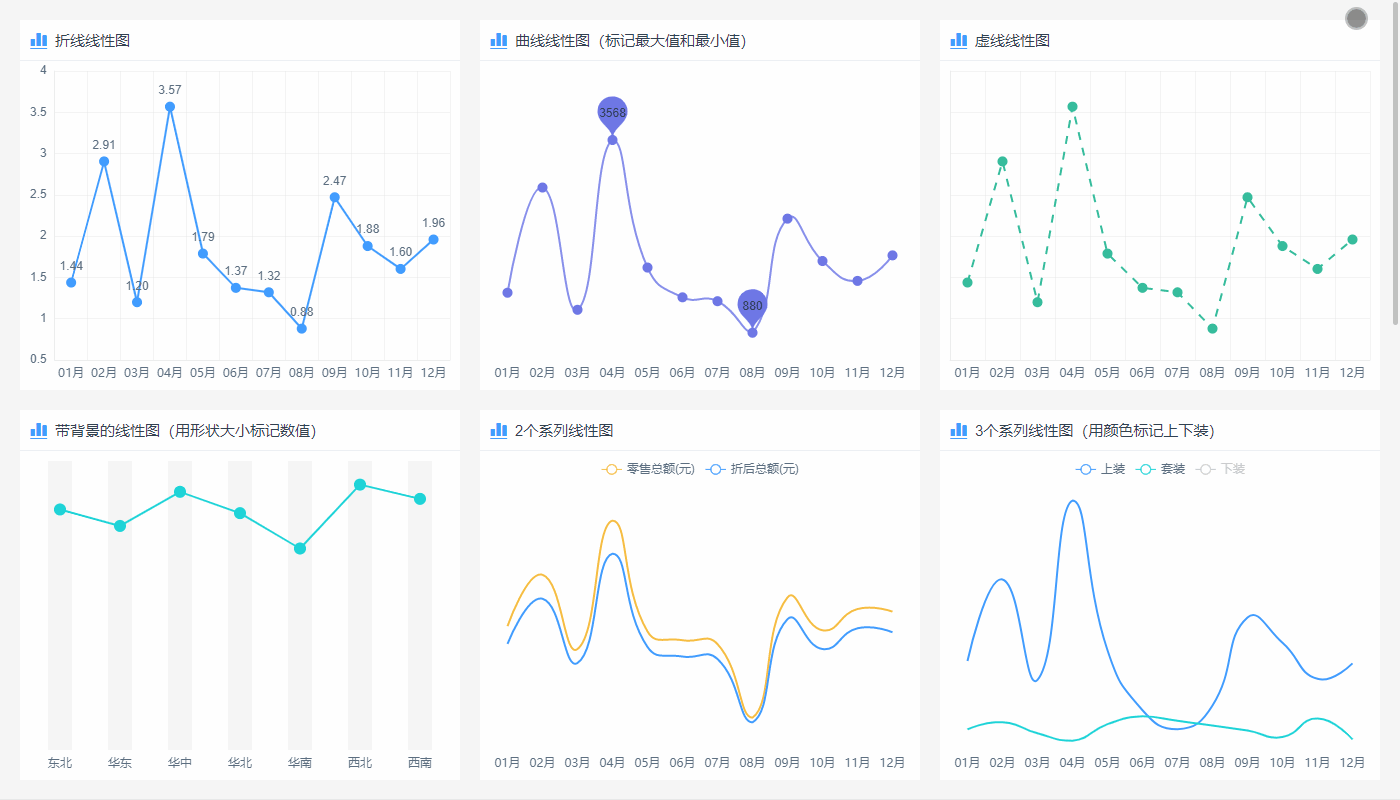Hide the 上装 series via legend
Screen dimensions: 1400x800
(x=1100, y=469)
